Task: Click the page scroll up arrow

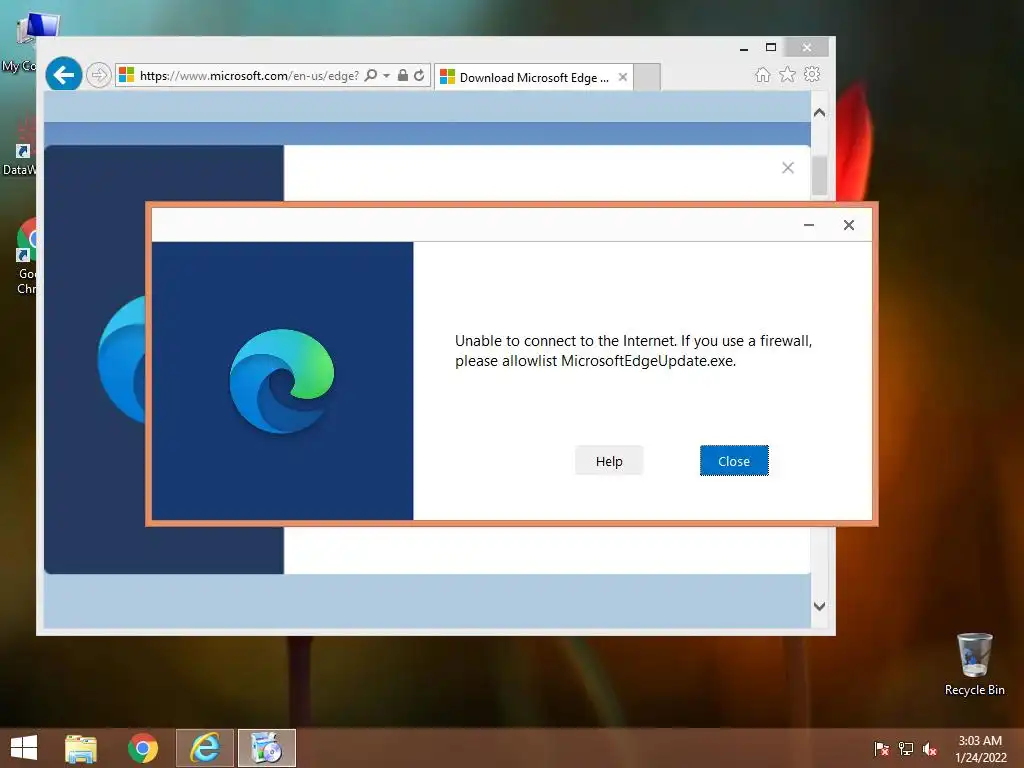Action: [x=820, y=112]
